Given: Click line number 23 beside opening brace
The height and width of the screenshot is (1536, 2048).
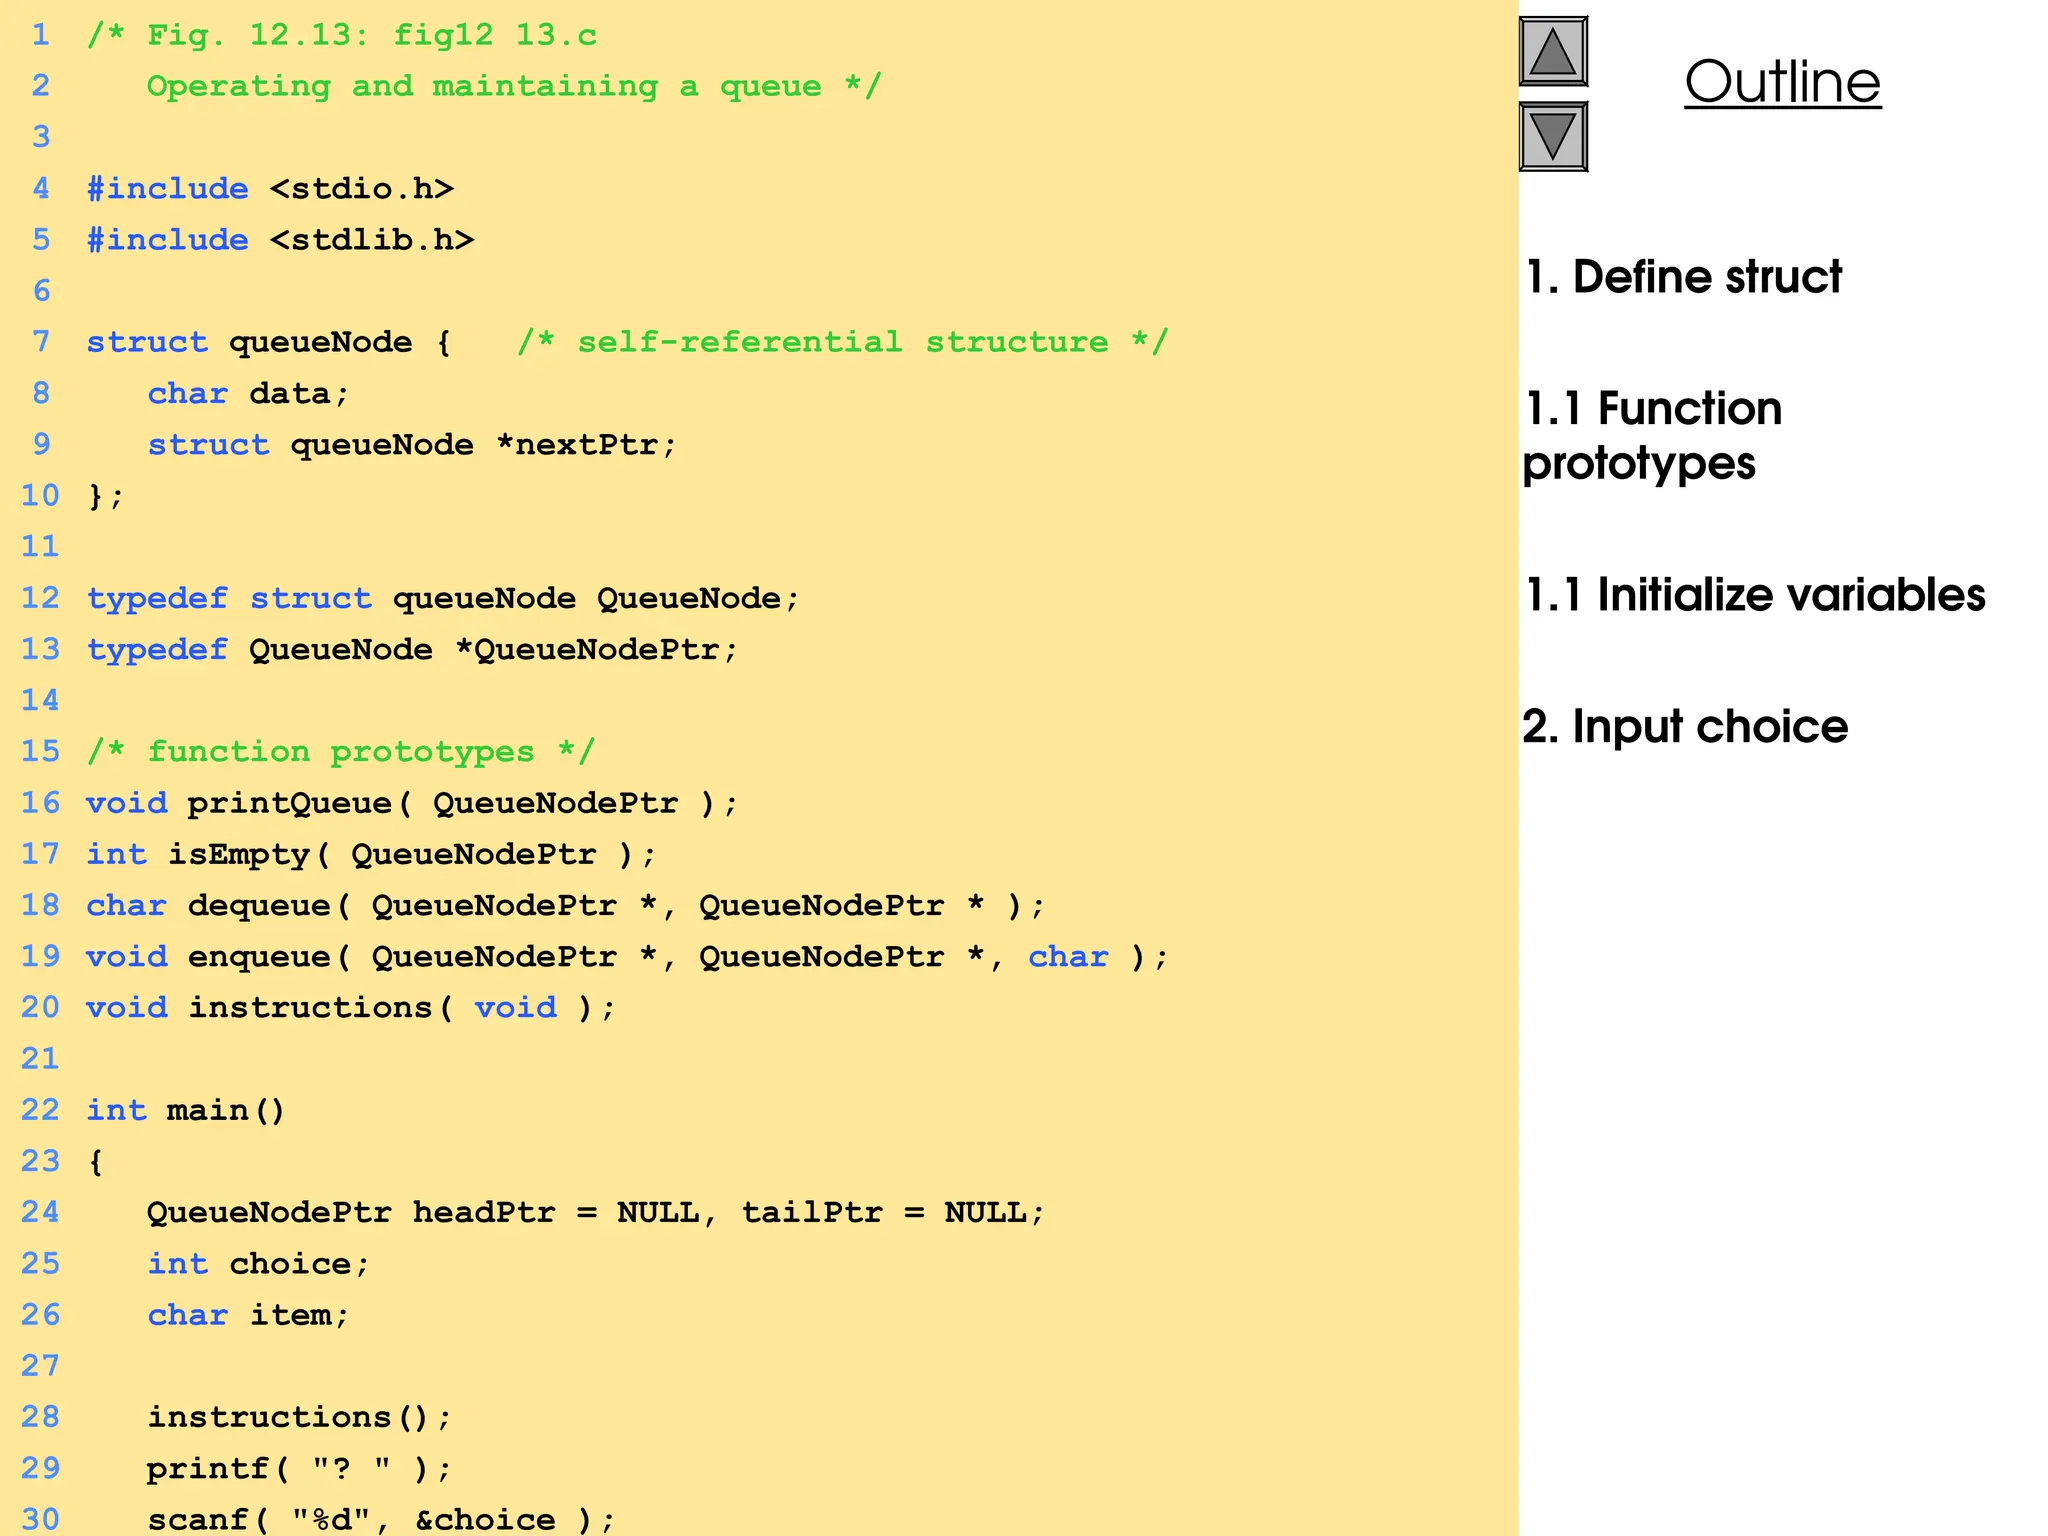Looking at the screenshot, I should point(40,1161).
